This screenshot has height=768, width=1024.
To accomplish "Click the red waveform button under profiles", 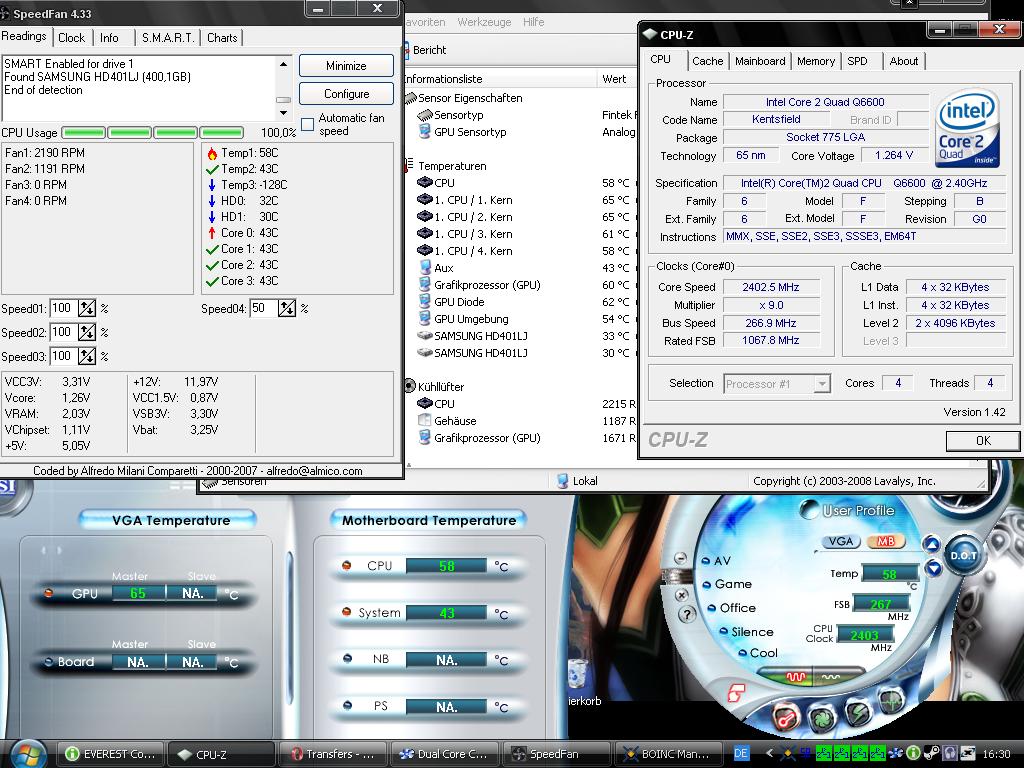I will 795,677.
